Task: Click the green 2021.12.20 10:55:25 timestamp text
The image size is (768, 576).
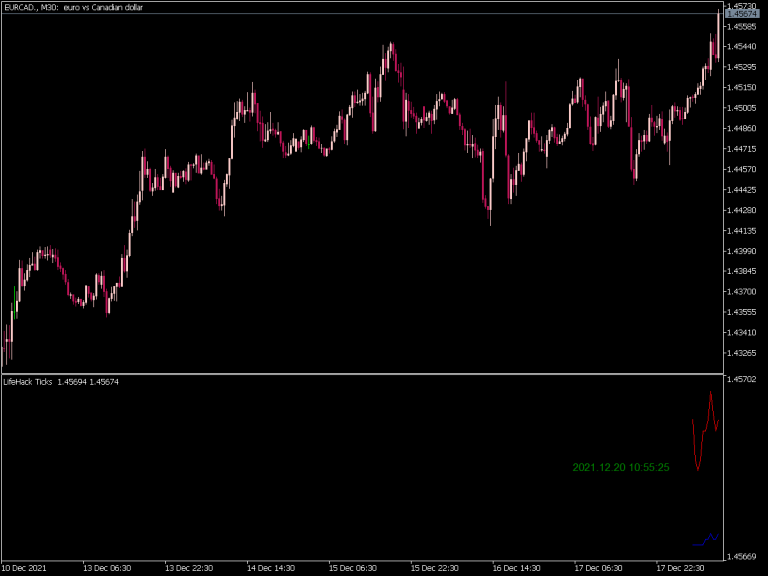Action: (x=620, y=467)
